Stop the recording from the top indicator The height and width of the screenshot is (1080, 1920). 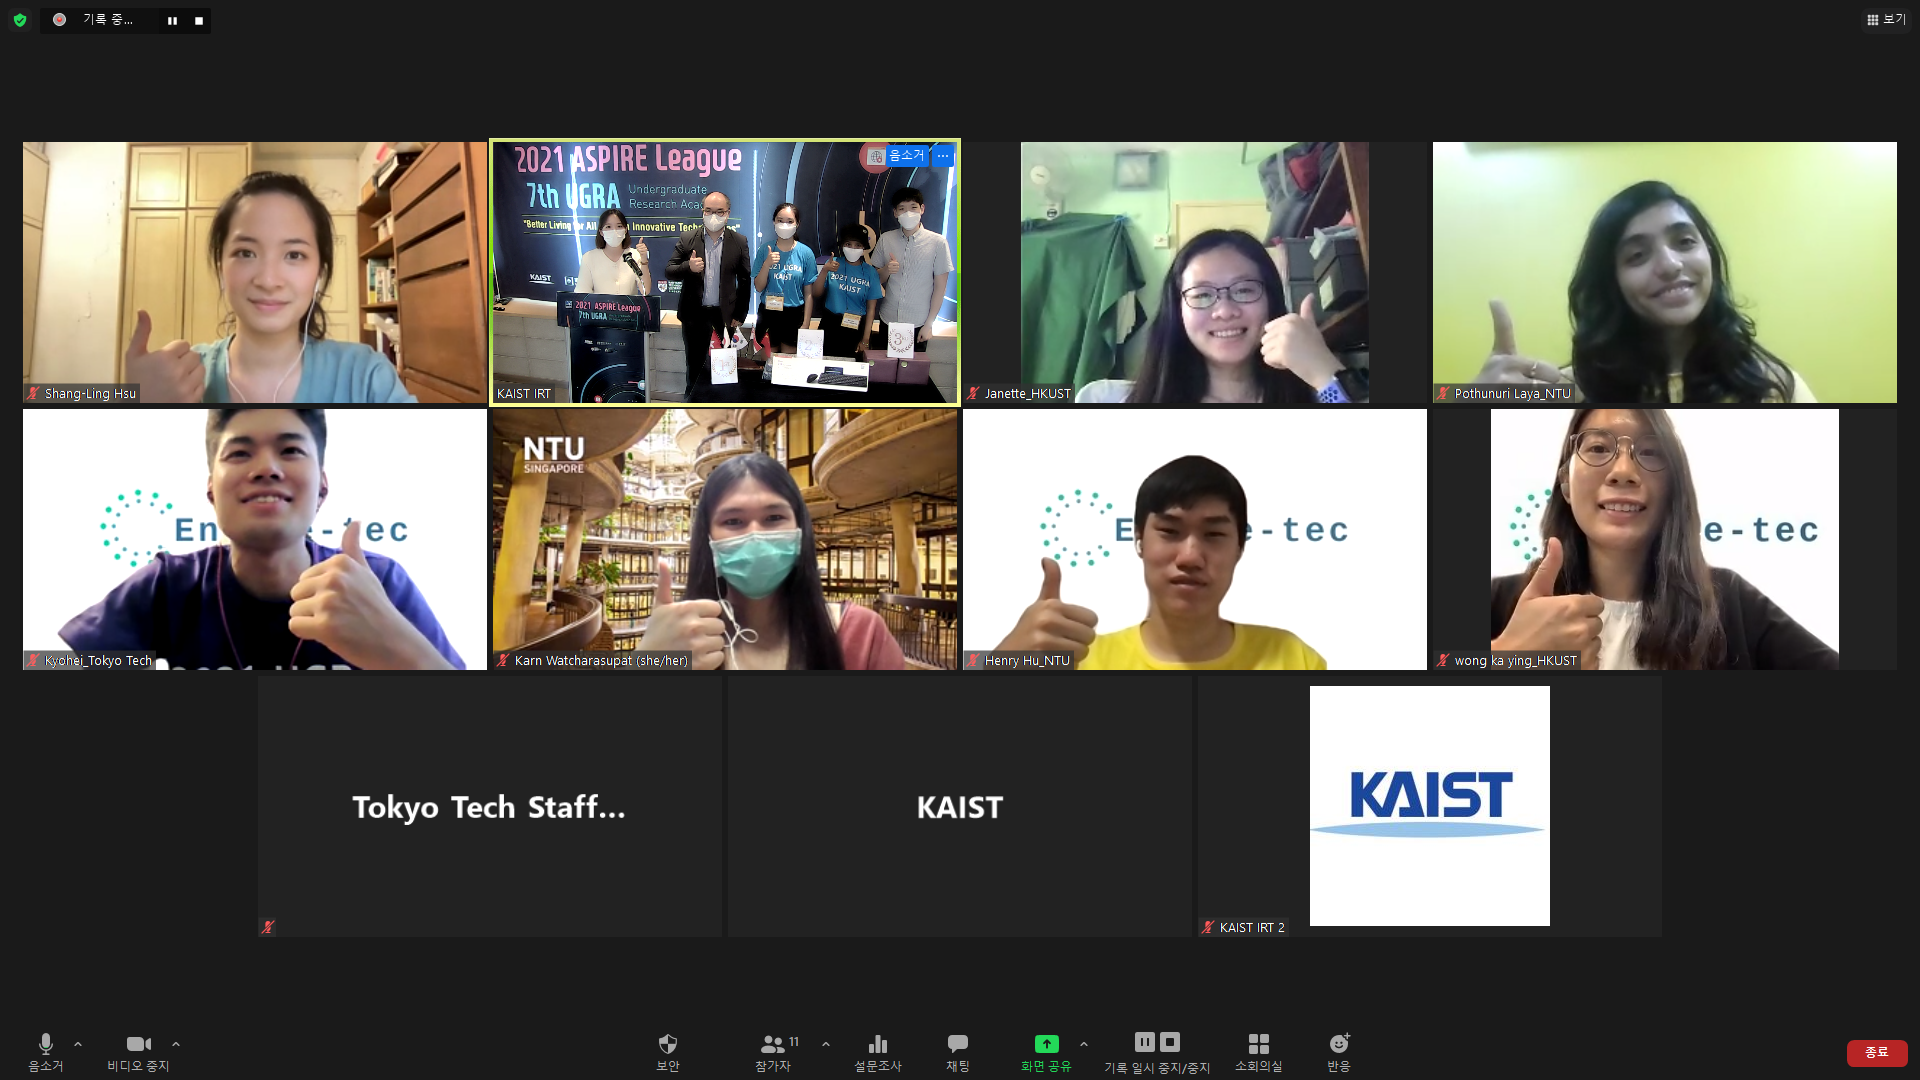(199, 20)
